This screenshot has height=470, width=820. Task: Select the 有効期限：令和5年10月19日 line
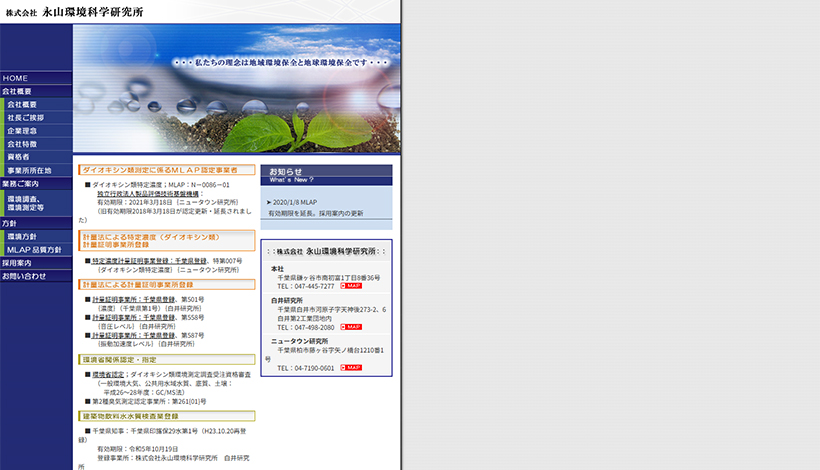tap(138, 449)
